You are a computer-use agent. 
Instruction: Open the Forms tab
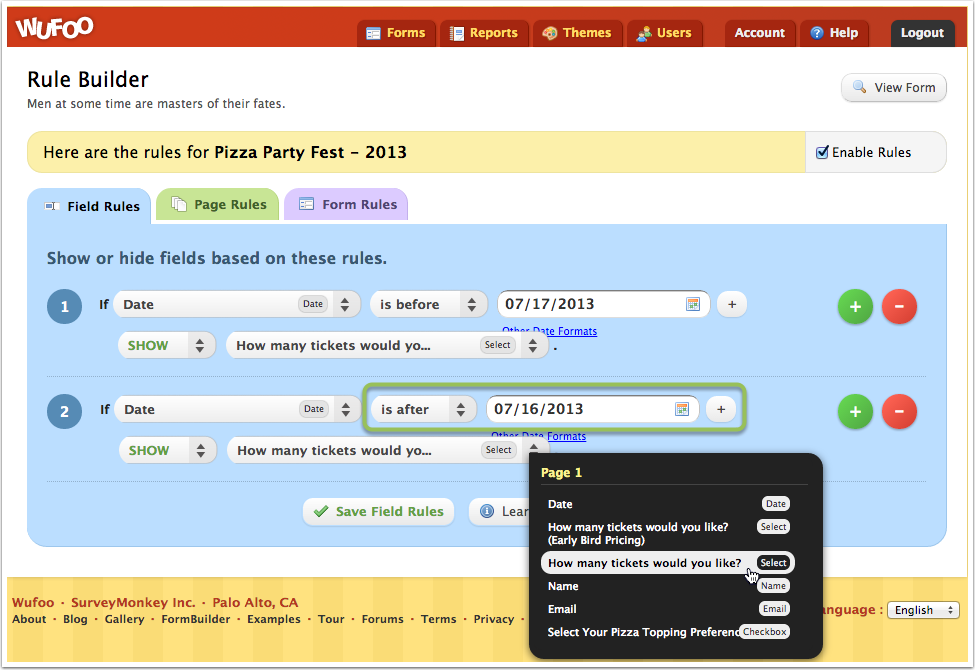395,33
